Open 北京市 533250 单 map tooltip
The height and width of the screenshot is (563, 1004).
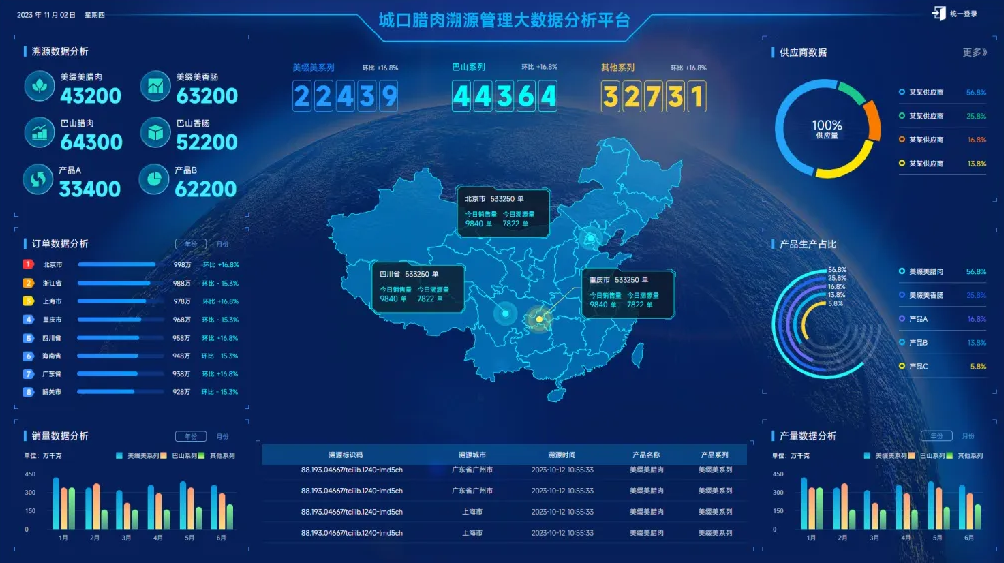pos(503,212)
